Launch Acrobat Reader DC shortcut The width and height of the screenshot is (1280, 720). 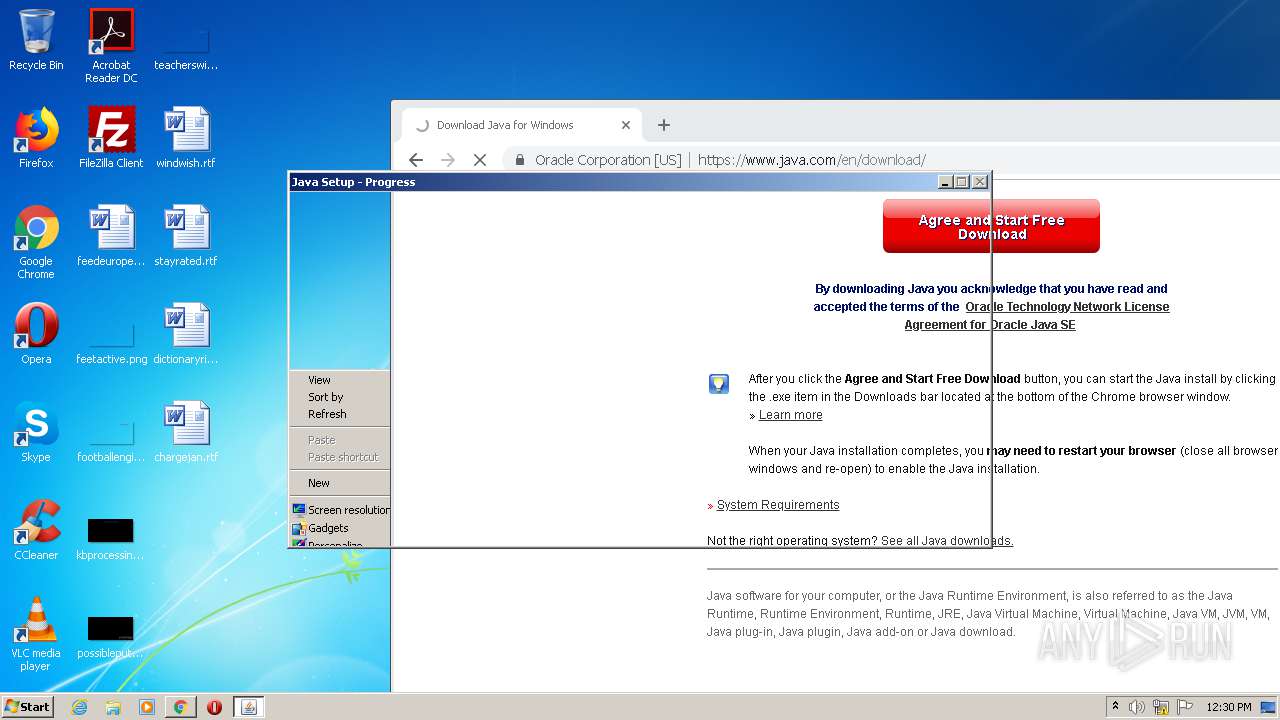[111, 46]
